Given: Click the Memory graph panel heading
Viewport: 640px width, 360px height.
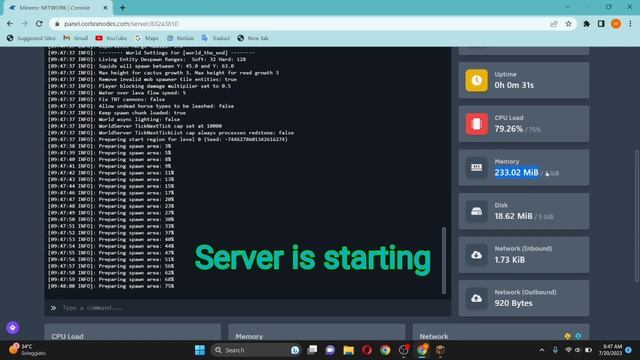Looking at the screenshot, I should pos(249,336).
